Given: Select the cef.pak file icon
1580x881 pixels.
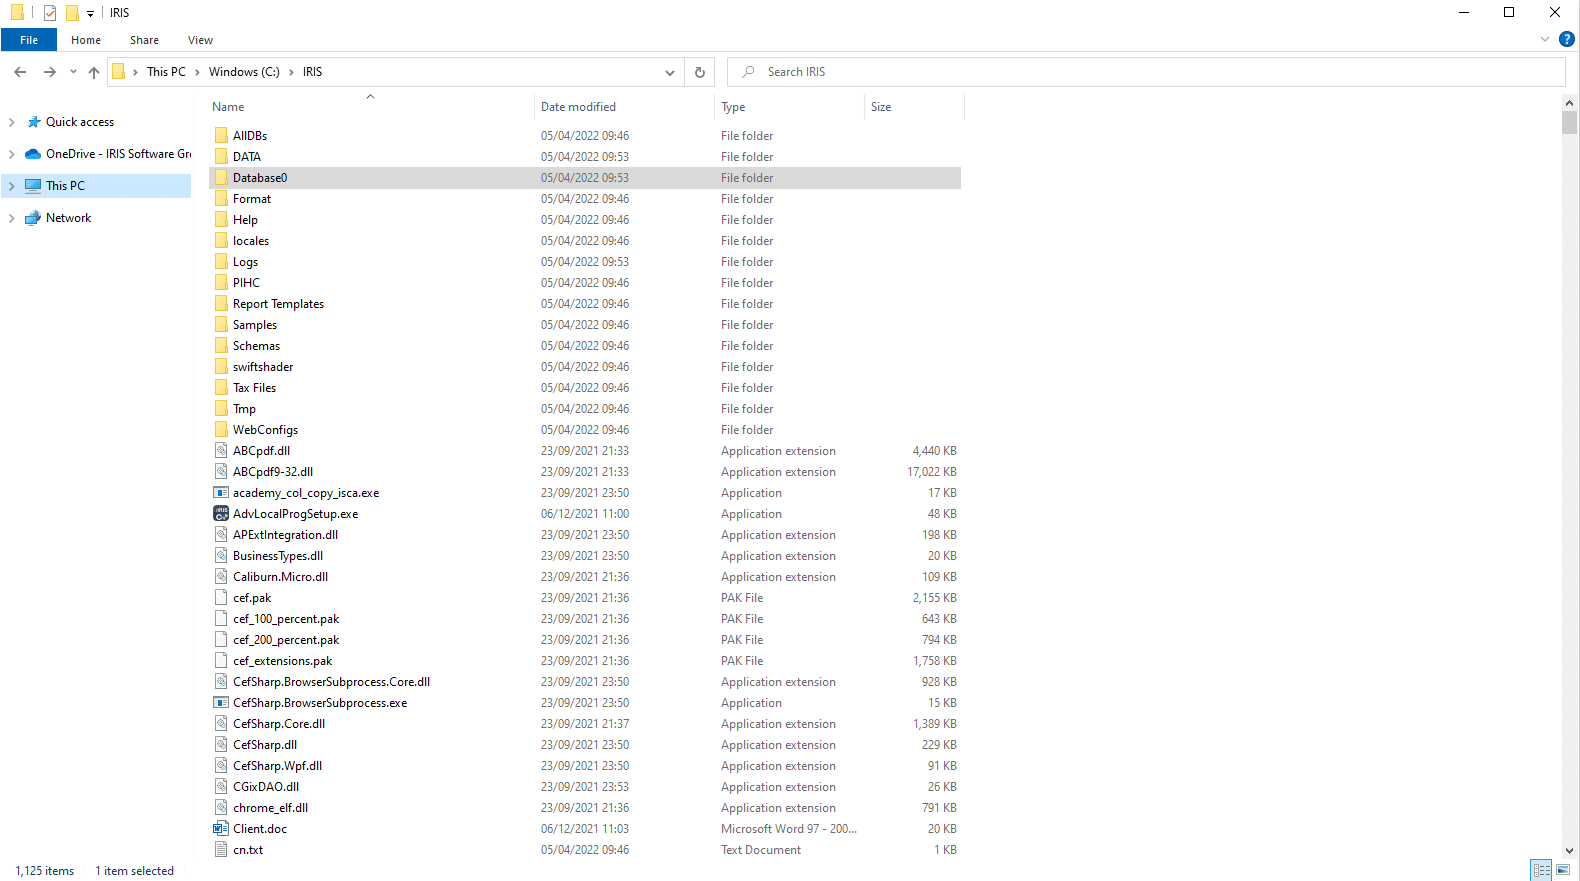Looking at the screenshot, I should point(221,597).
